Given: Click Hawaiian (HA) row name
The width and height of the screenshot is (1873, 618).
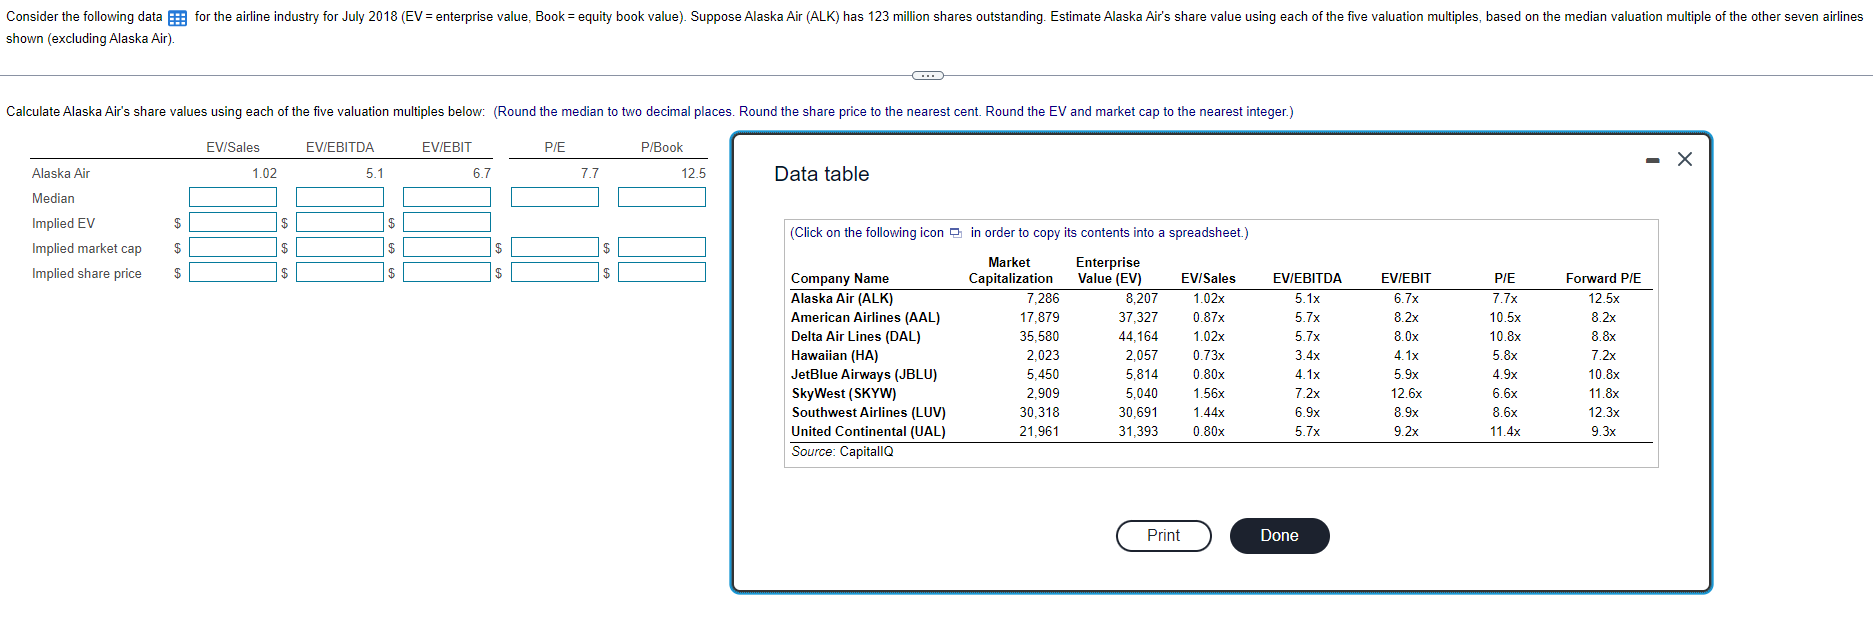Looking at the screenshot, I should pyautogui.click(x=834, y=356).
